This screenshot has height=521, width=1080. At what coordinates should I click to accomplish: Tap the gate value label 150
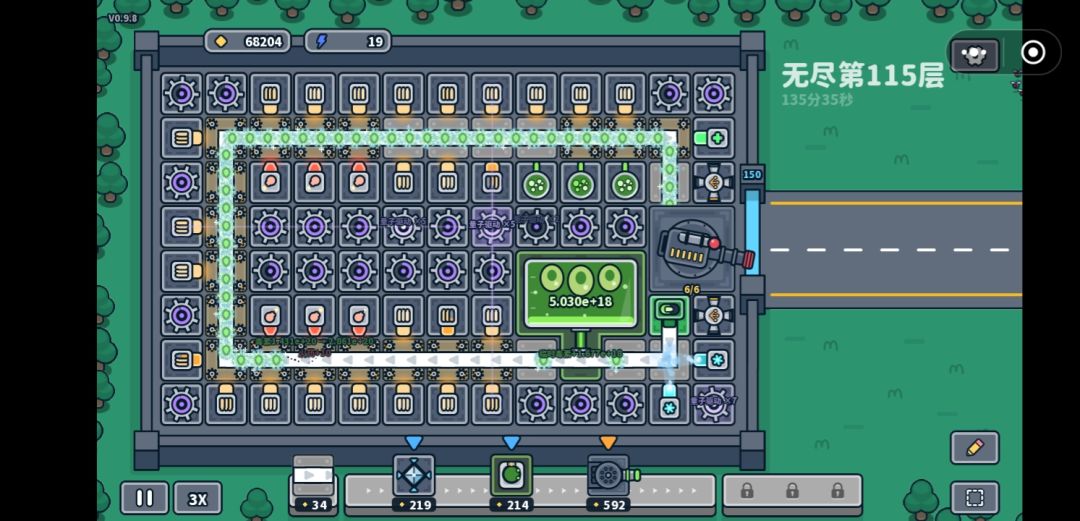752,174
